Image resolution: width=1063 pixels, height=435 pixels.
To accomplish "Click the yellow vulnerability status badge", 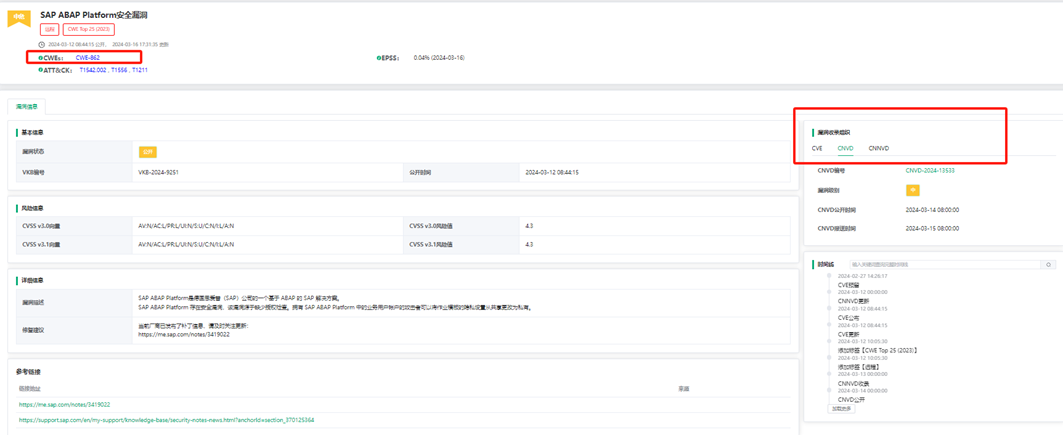I will click(x=148, y=152).
